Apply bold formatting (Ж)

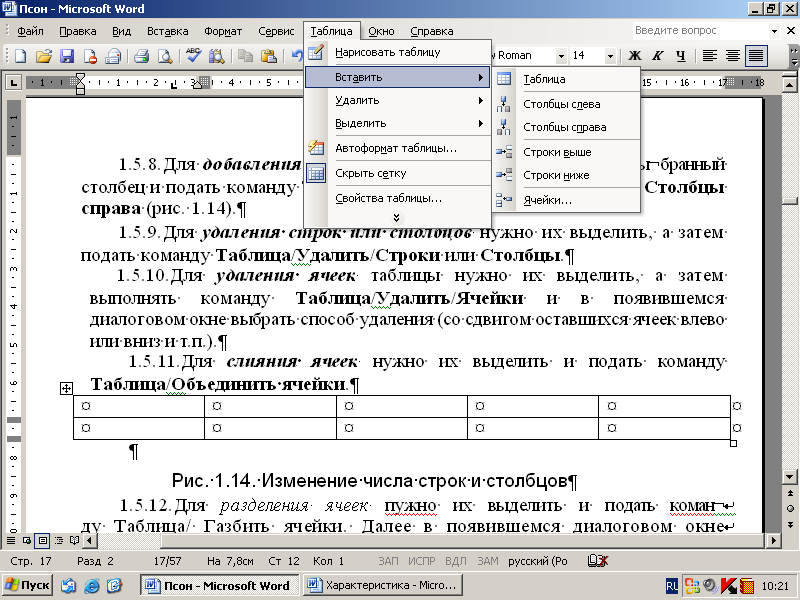pos(634,56)
